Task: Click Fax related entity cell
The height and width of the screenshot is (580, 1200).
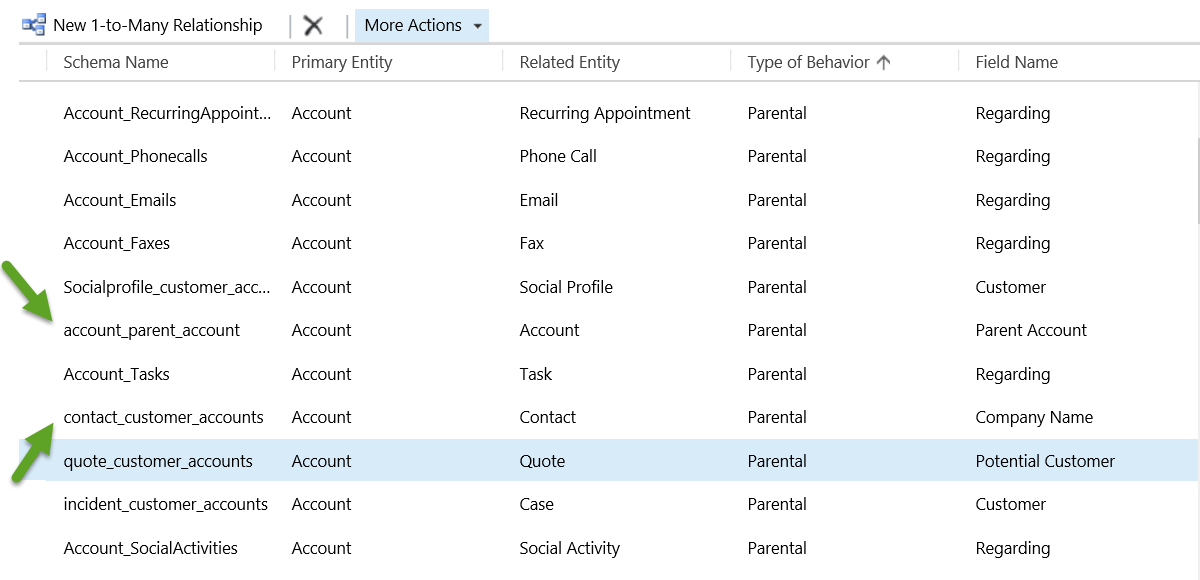Action: point(532,243)
